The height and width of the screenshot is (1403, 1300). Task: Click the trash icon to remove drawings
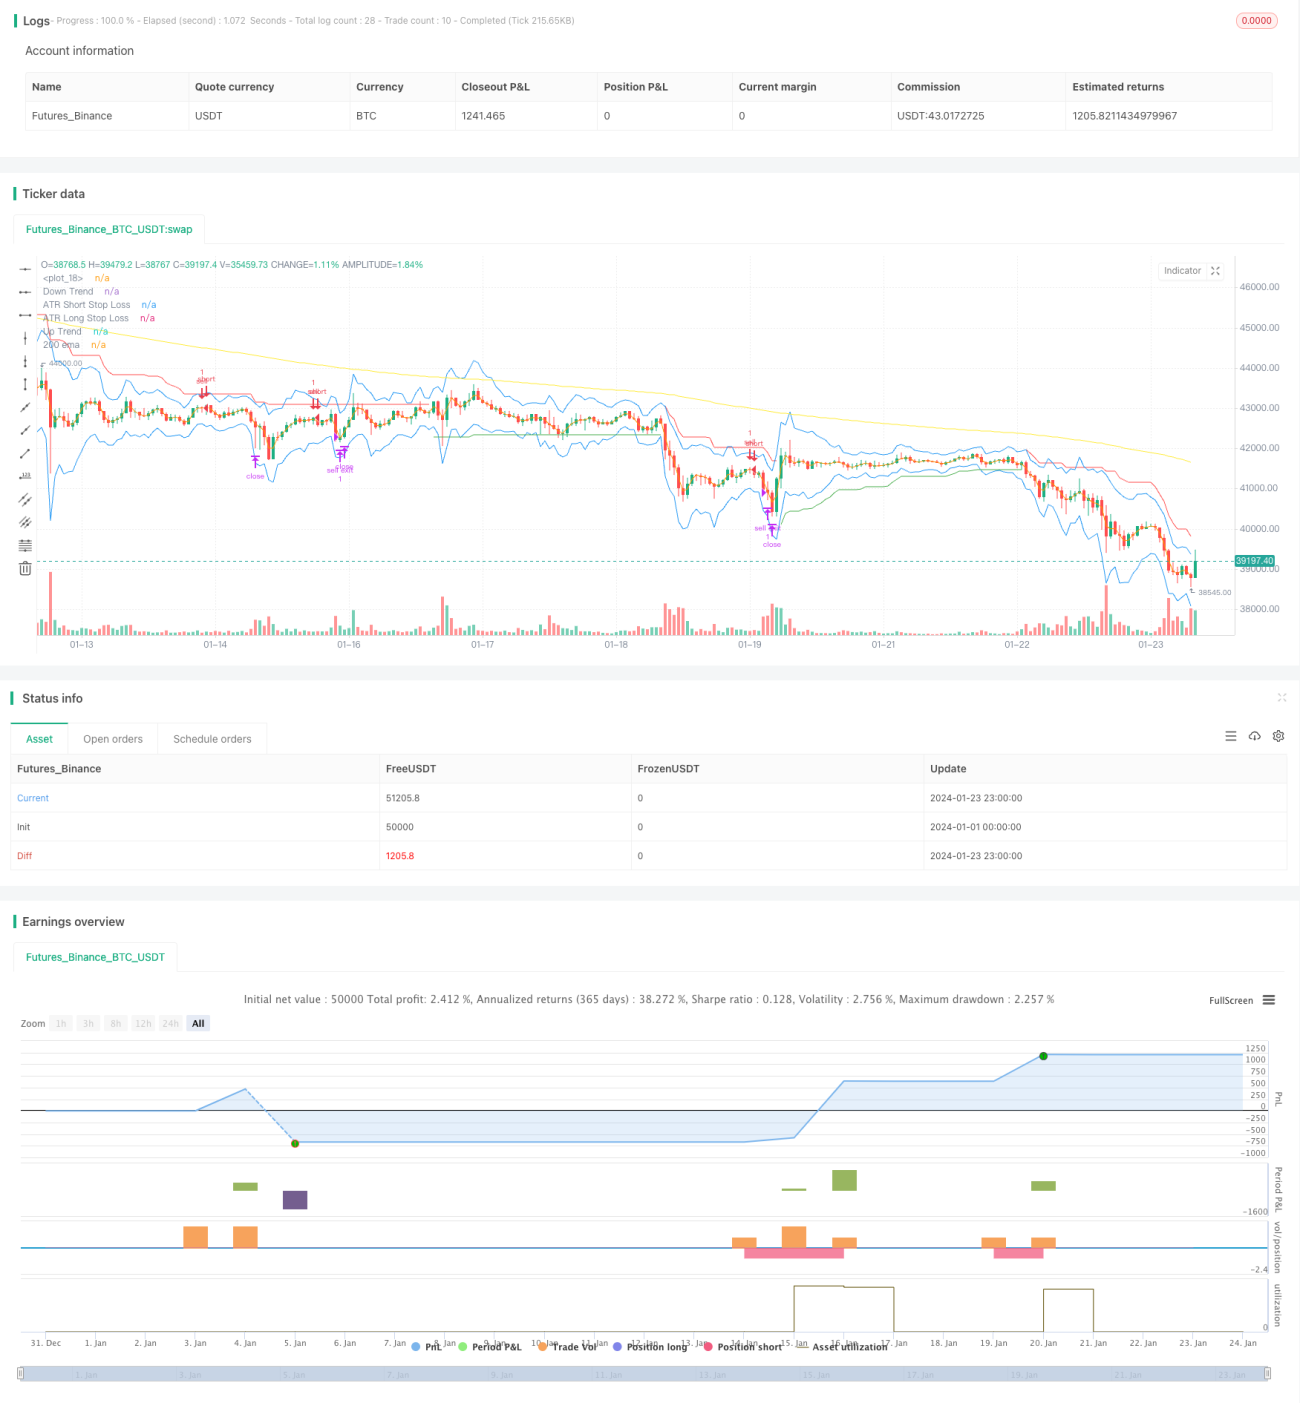click(x=25, y=568)
